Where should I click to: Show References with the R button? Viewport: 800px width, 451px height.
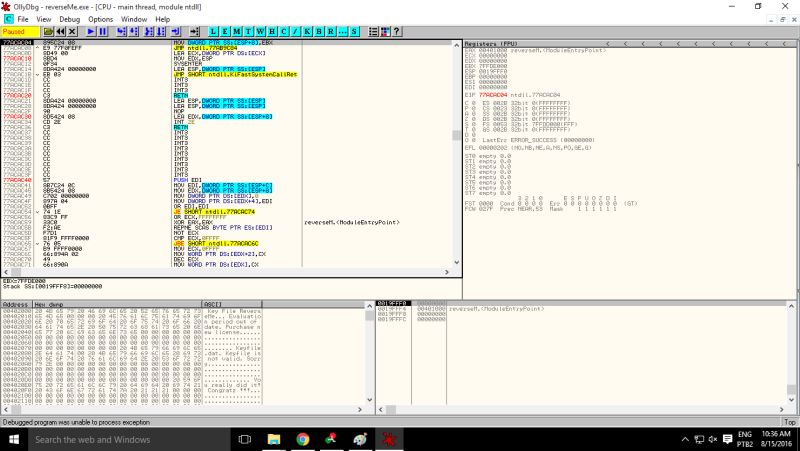click(331, 32)
